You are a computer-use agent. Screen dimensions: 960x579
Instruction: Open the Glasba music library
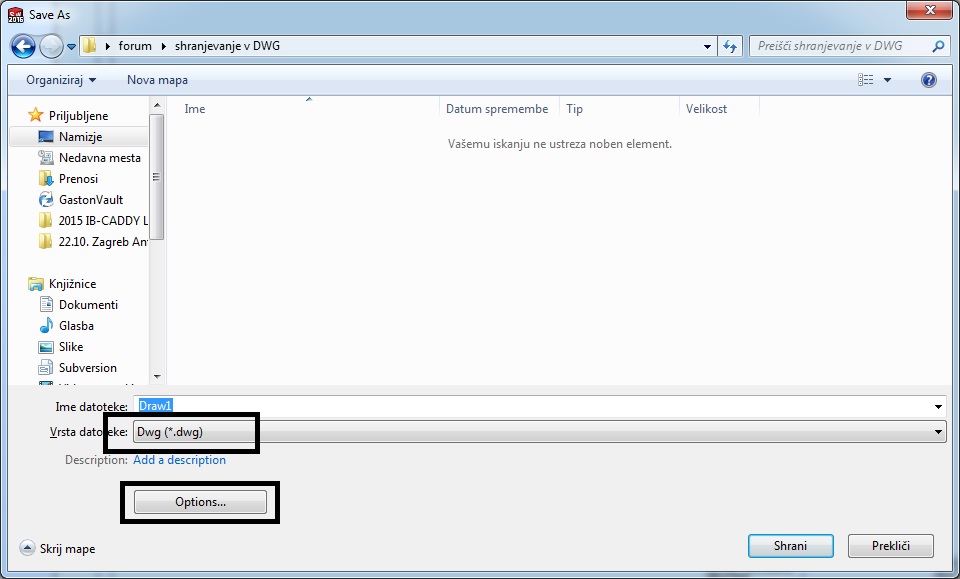[x=76, y=326]
